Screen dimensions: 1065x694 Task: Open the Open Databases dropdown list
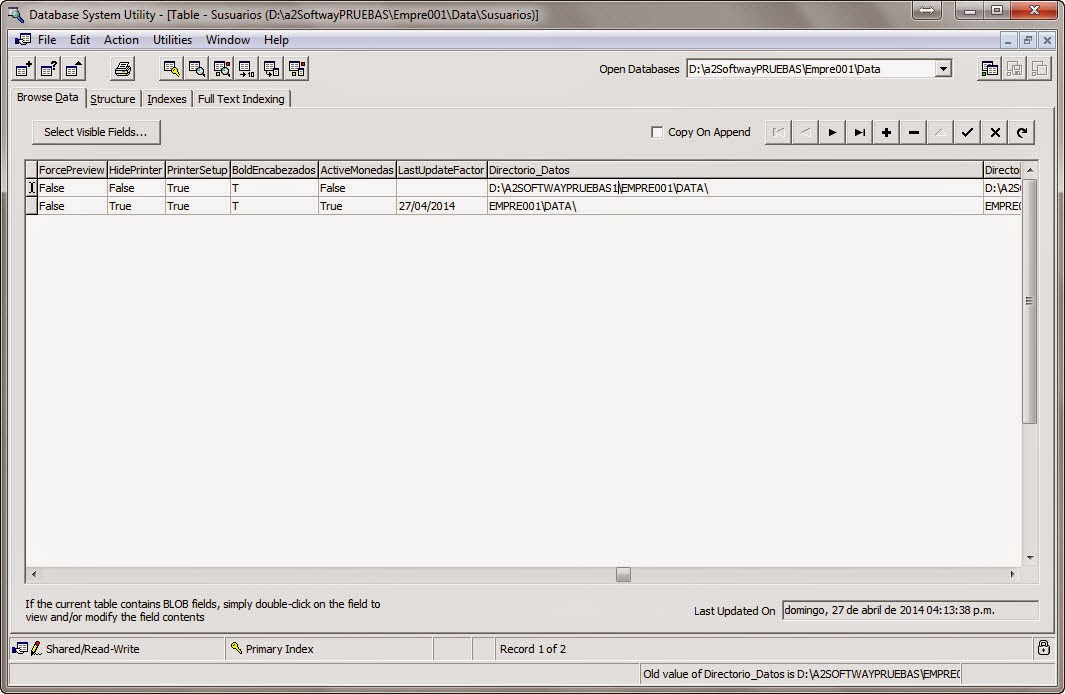(x=941, y=68)
